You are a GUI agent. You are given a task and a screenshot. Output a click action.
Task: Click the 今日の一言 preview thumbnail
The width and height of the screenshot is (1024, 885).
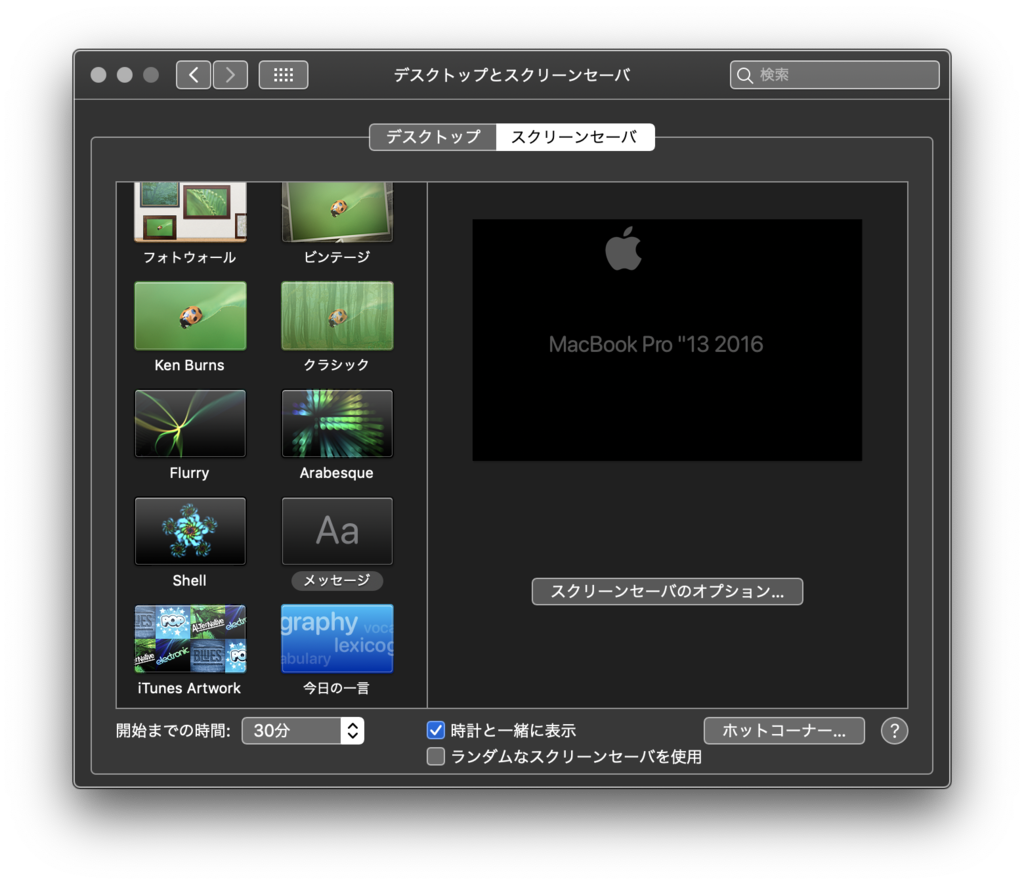pyautogui.click(x=336, y=638)
